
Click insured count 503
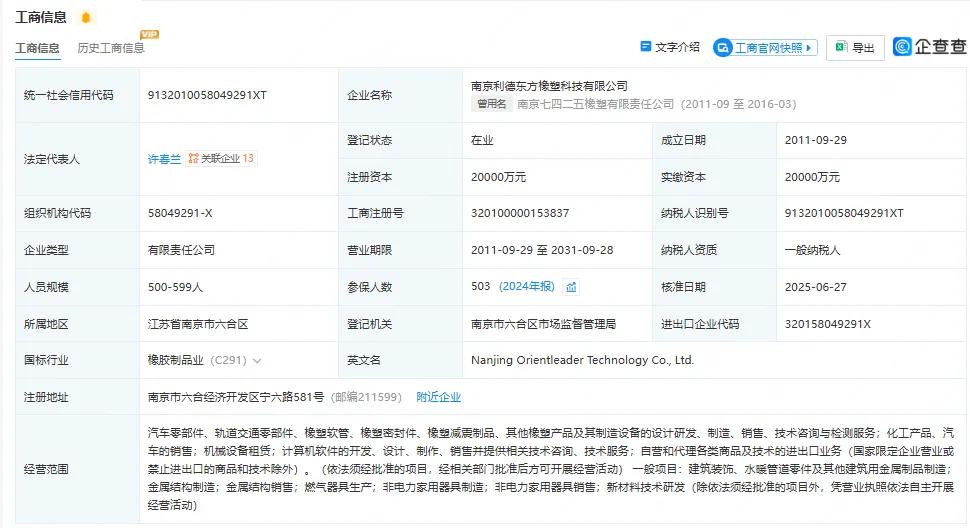(480, 286)
